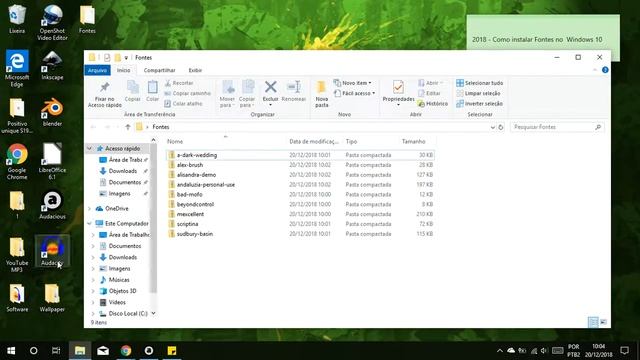640x360 pixels.
Task: Open the address bar history dropdown
Action: coord(492,127)
